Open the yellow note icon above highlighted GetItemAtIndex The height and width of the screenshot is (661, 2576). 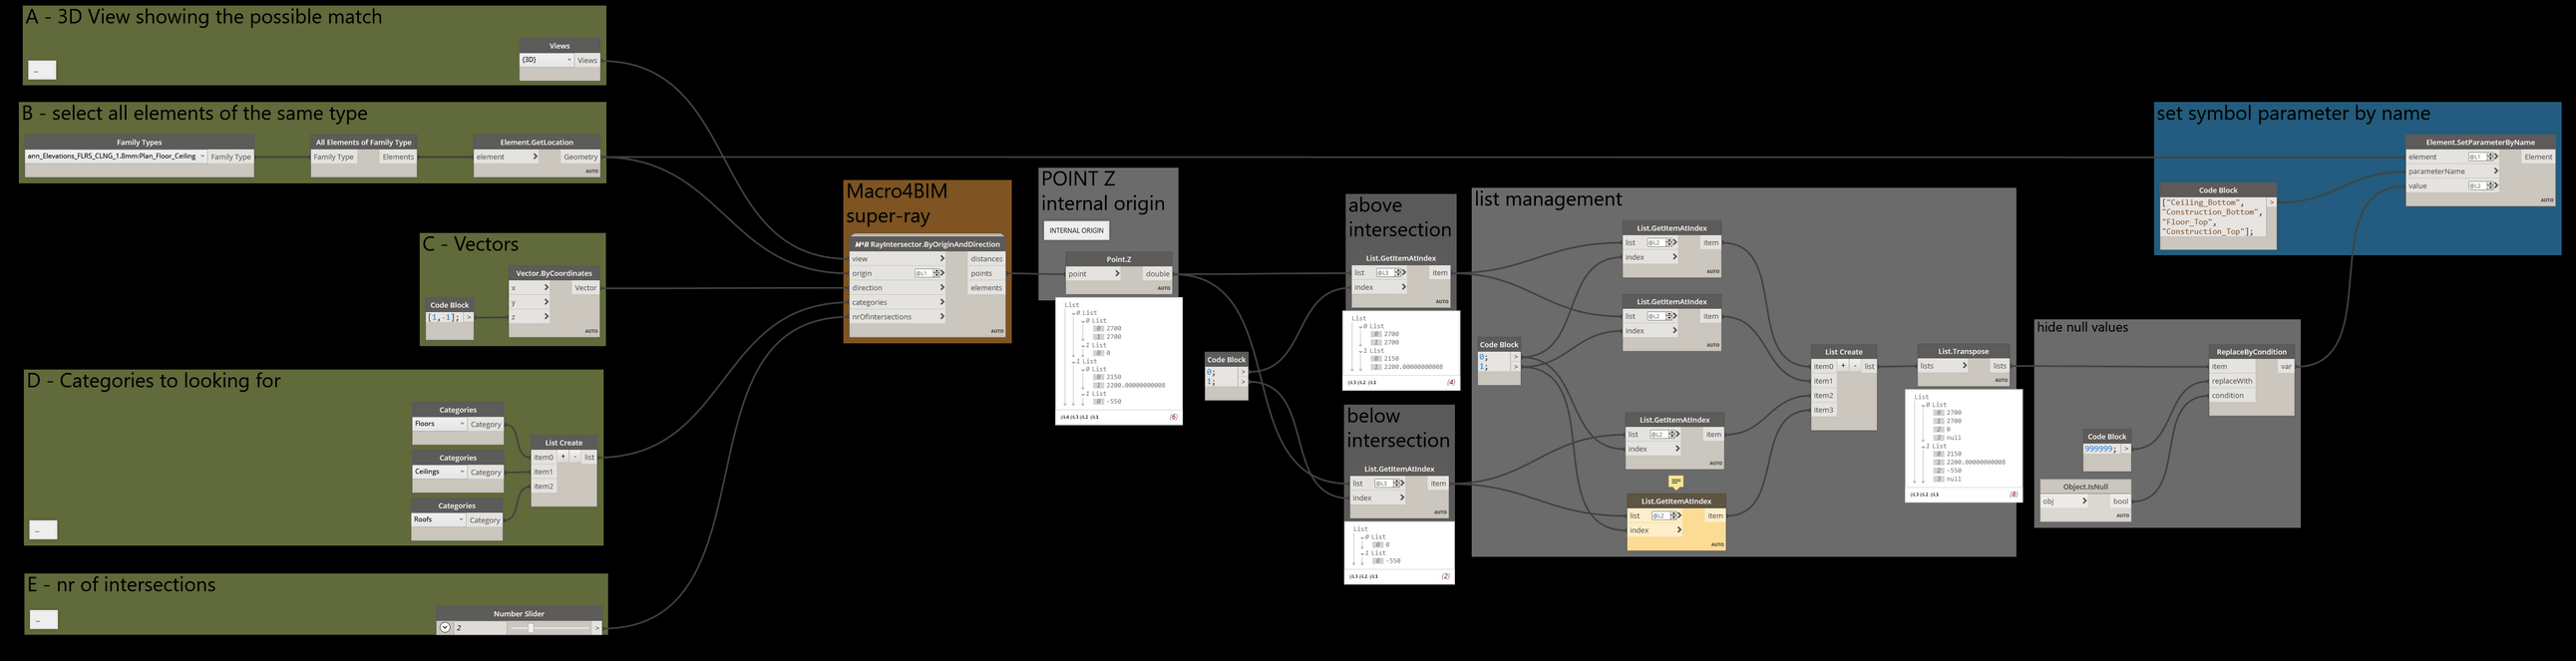1676,482
